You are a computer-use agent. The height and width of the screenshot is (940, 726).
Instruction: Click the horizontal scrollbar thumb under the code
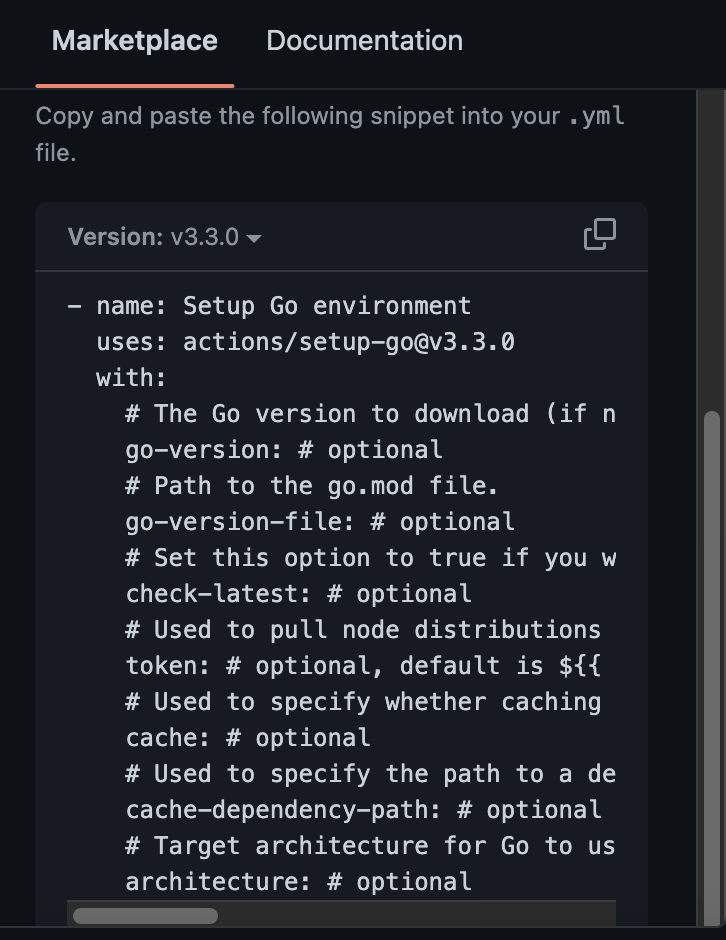[145, 915]
